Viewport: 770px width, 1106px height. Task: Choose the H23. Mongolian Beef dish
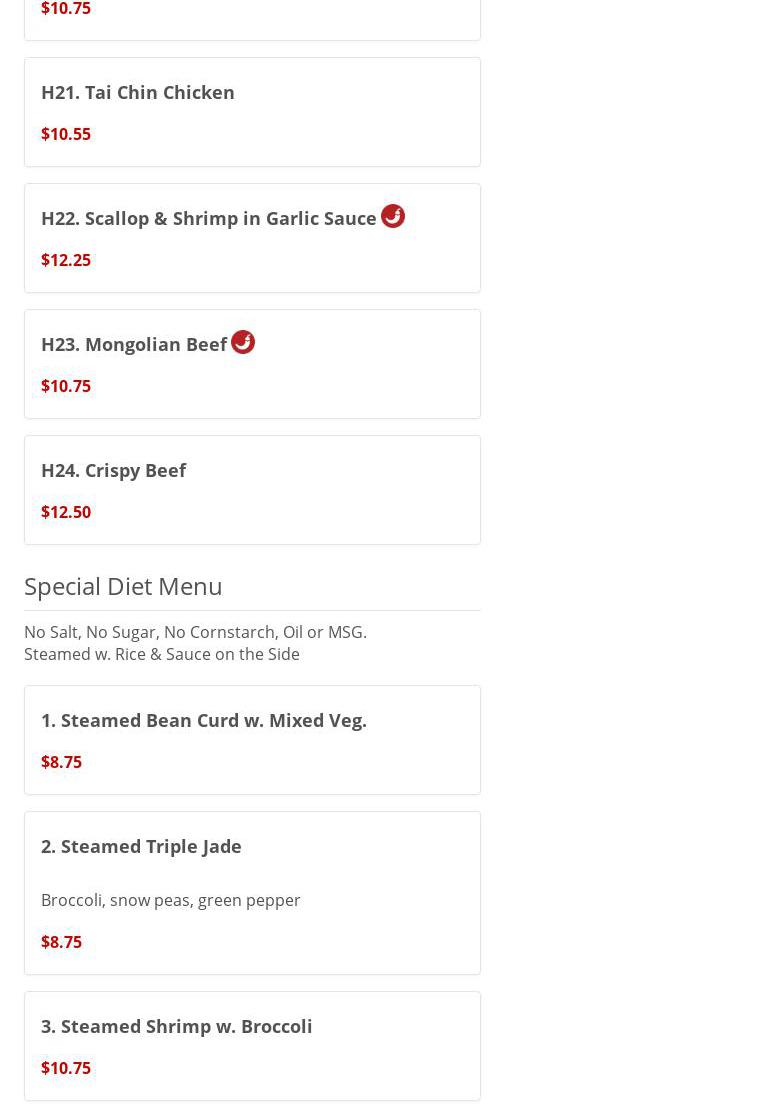click(x=134, y=344)
